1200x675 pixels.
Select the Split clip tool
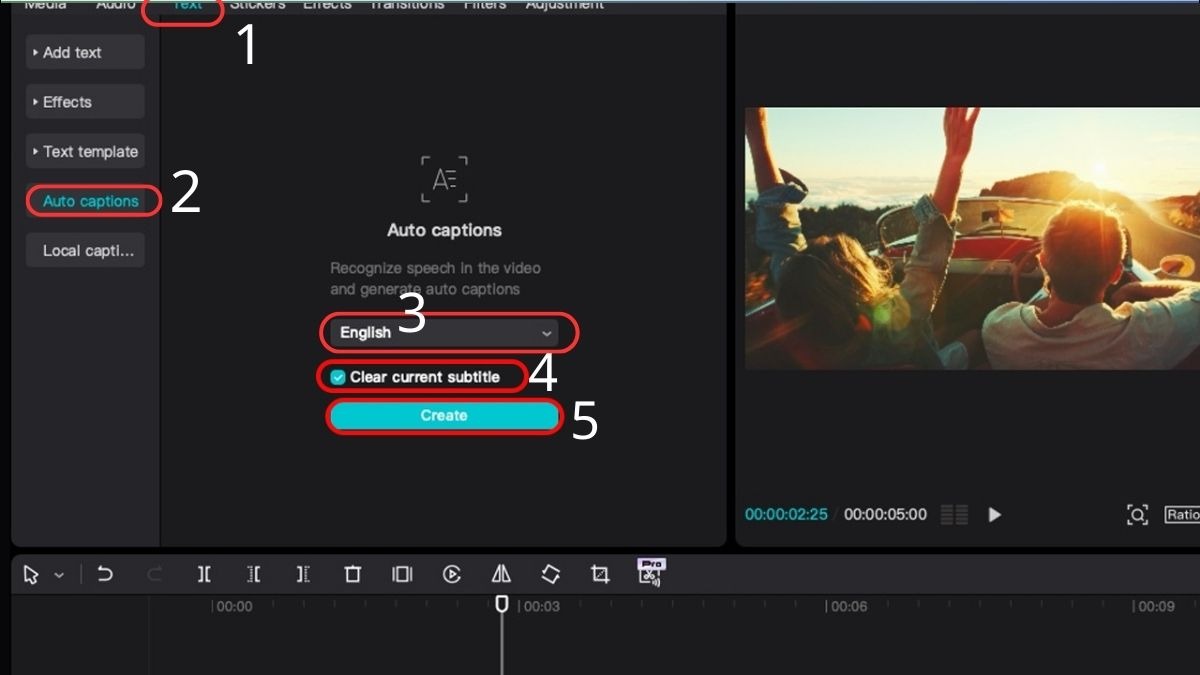[204, 574]
